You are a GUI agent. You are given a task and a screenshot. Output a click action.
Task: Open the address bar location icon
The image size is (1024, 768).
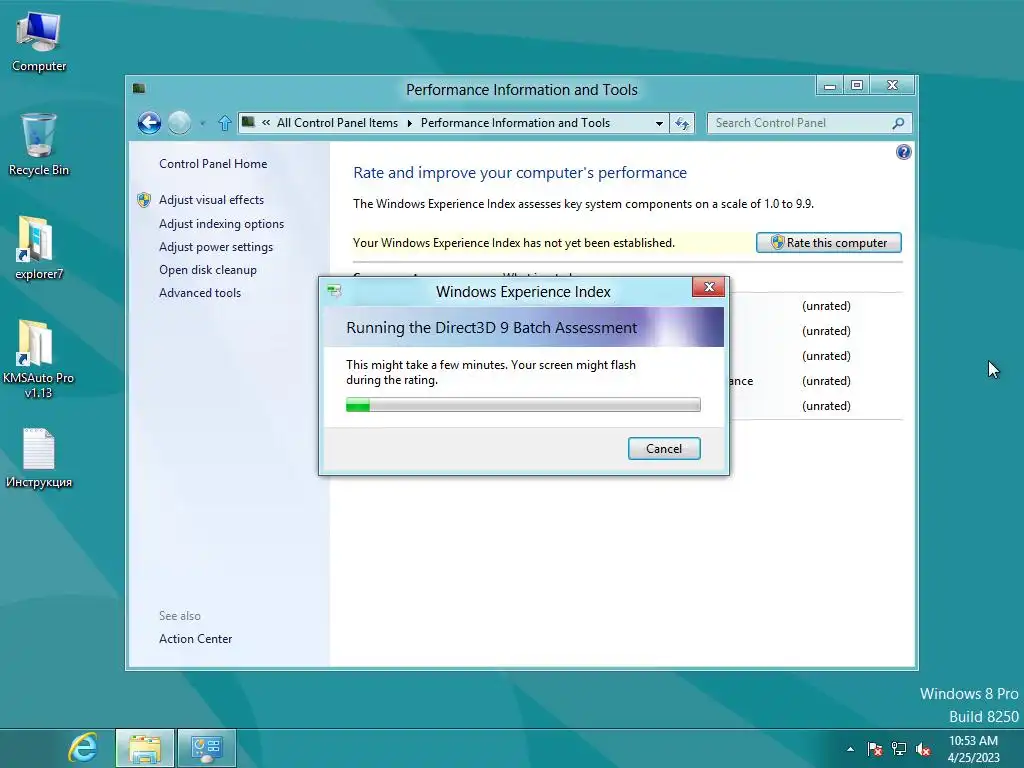pyautogui.click(x=248, y=121)
